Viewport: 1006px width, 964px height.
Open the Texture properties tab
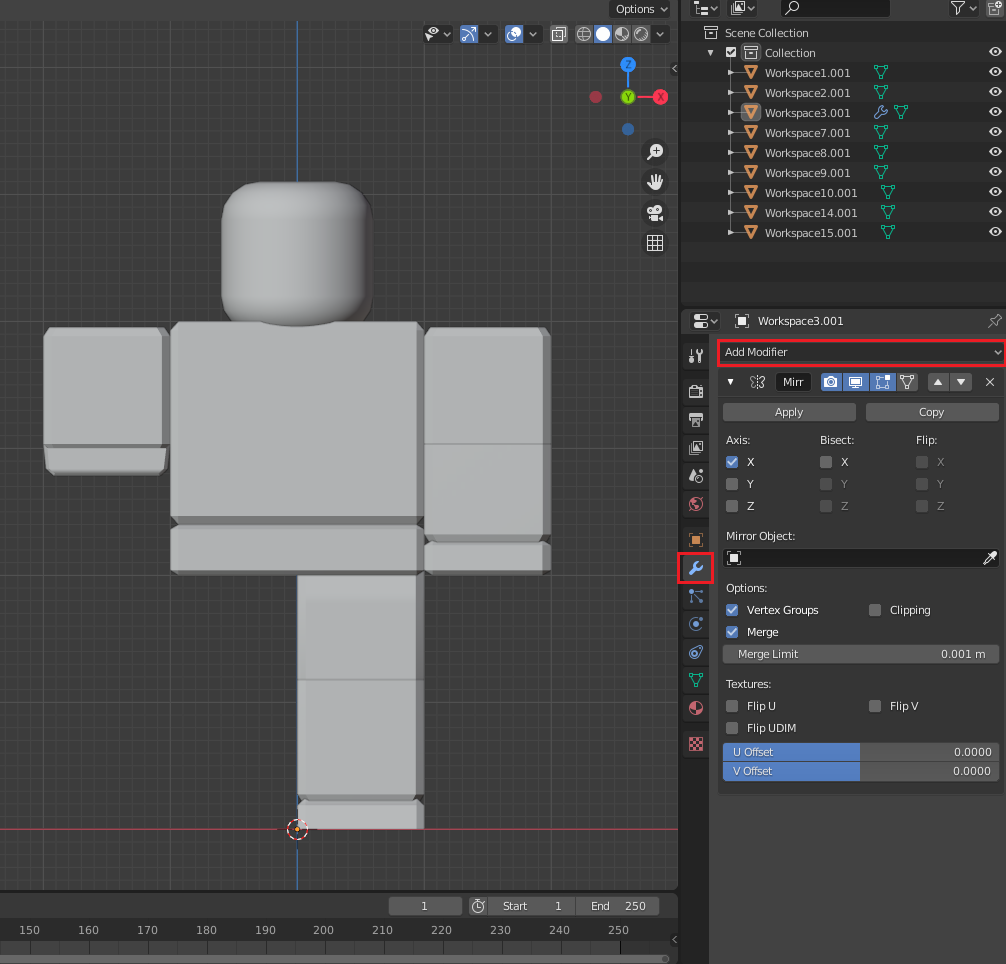695,744
